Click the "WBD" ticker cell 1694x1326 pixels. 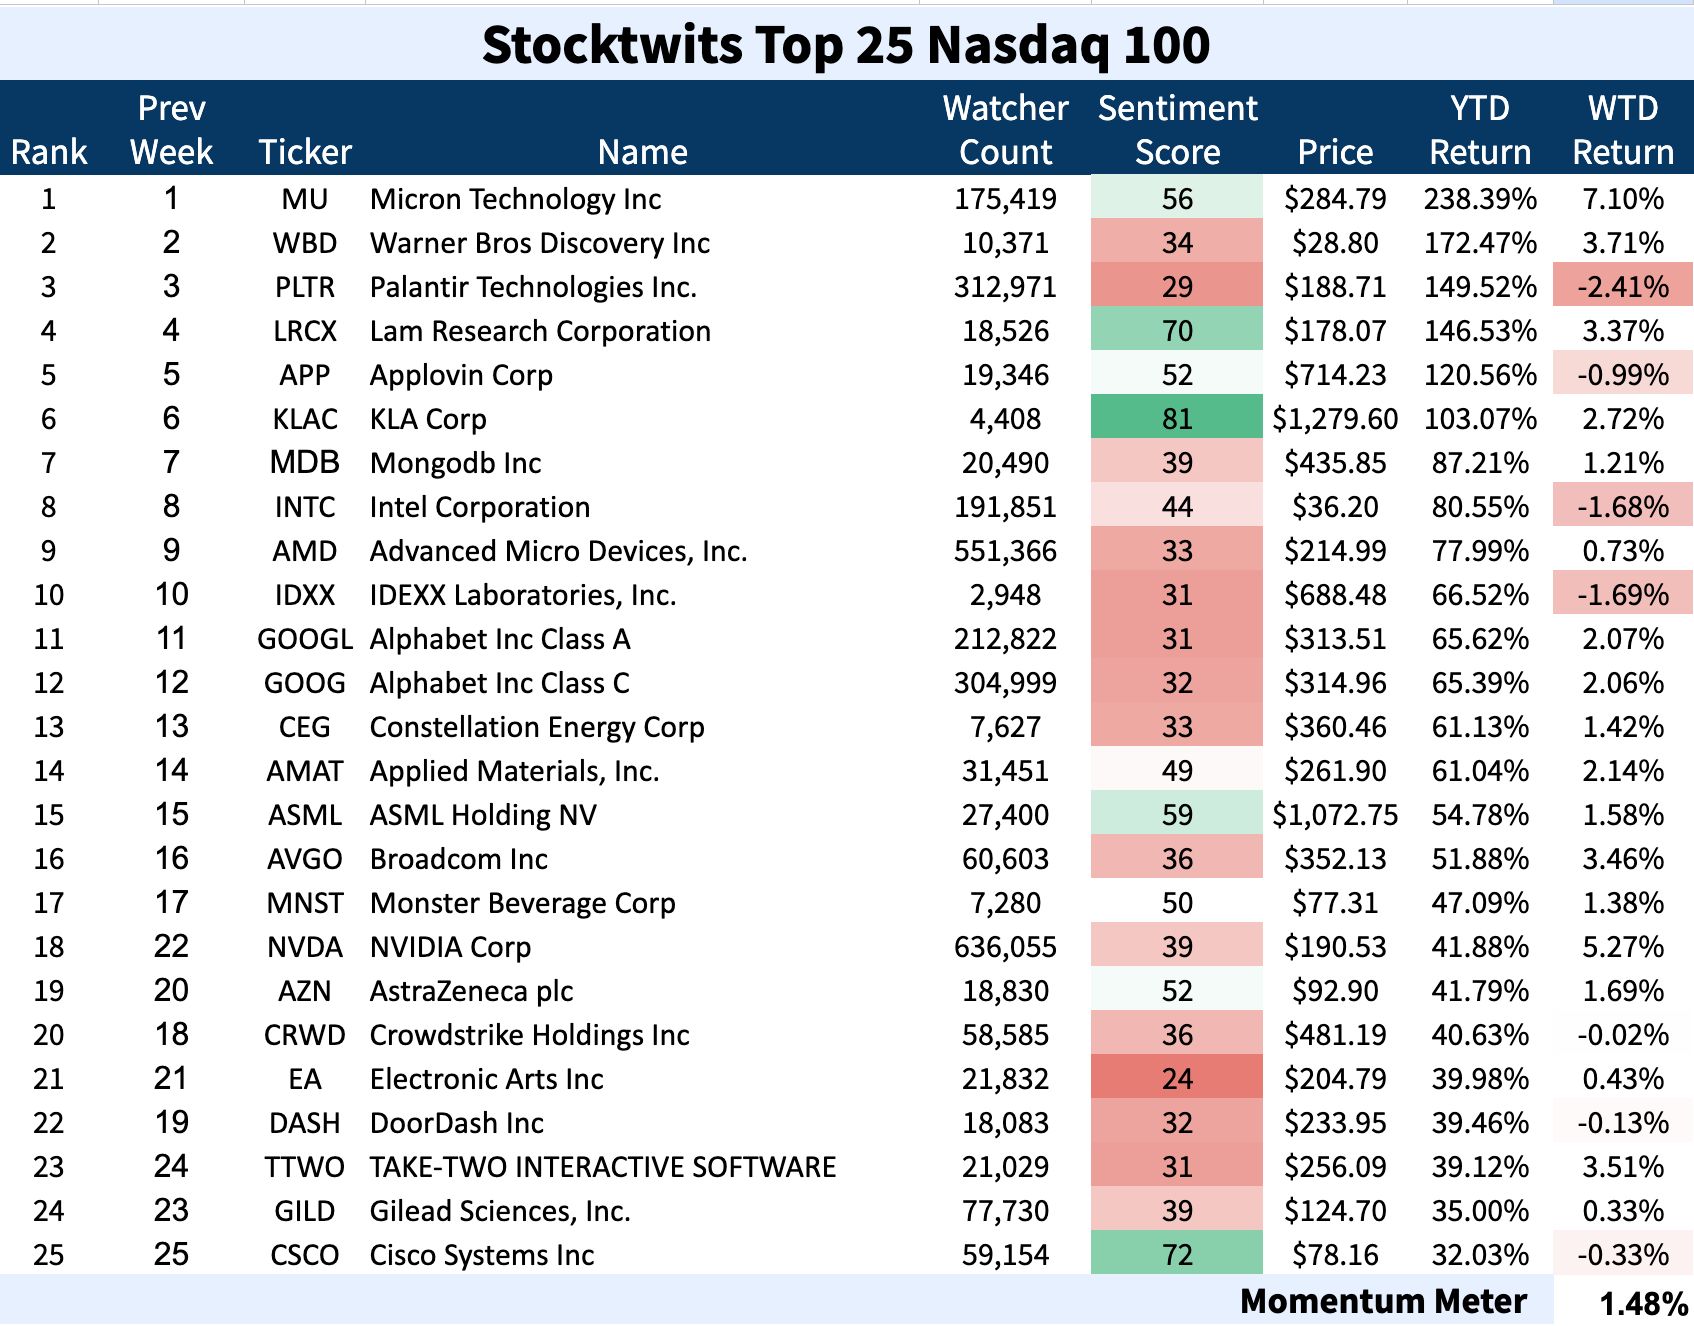tap(305, 243)
